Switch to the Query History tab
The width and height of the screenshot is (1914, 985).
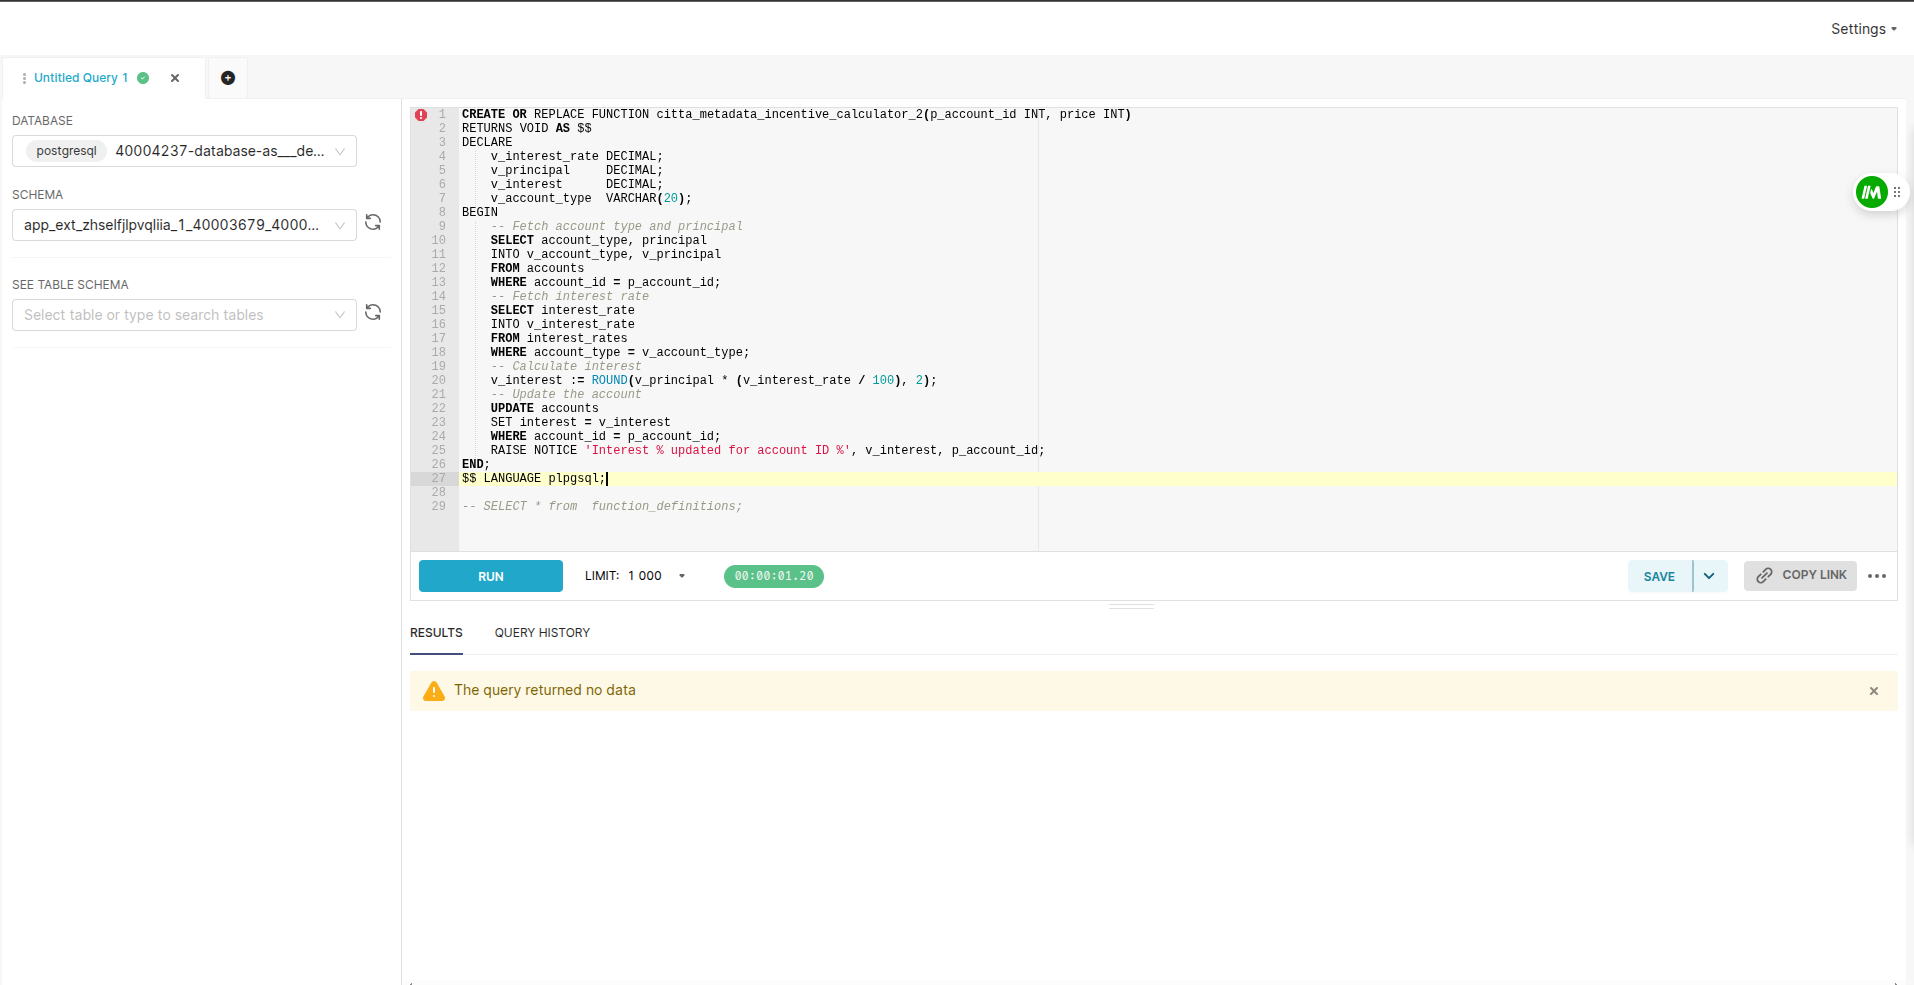point(542,633)
